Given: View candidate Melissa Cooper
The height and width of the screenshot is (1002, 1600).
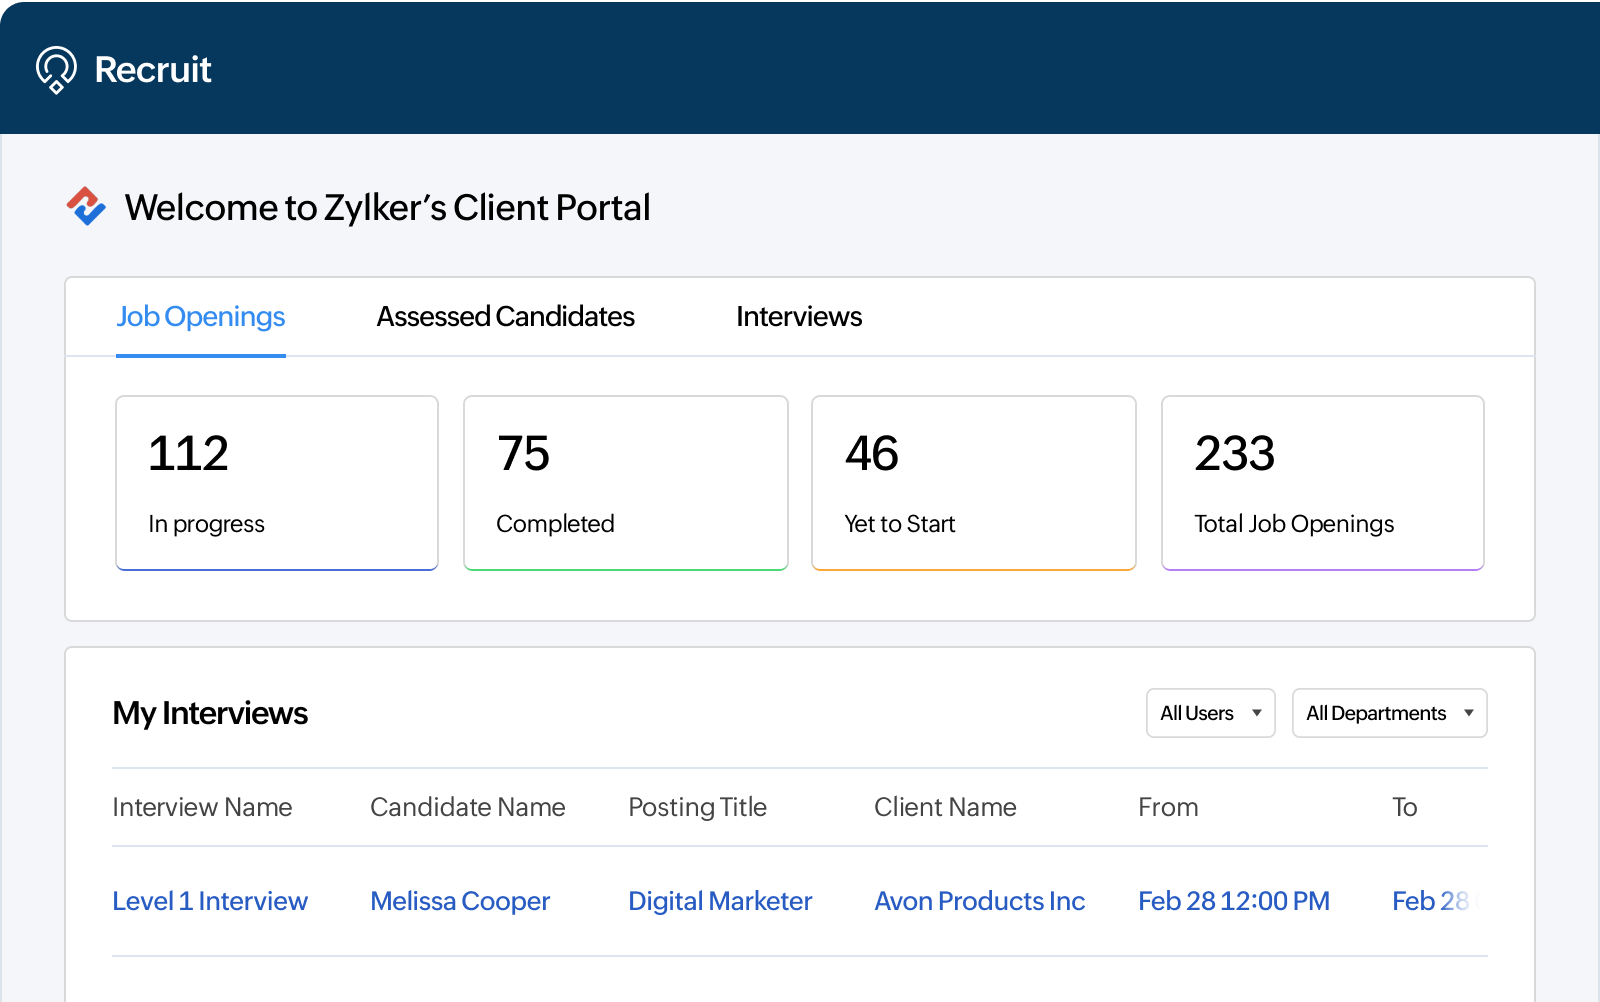Looking at the screenshot, I should (460, 900).
